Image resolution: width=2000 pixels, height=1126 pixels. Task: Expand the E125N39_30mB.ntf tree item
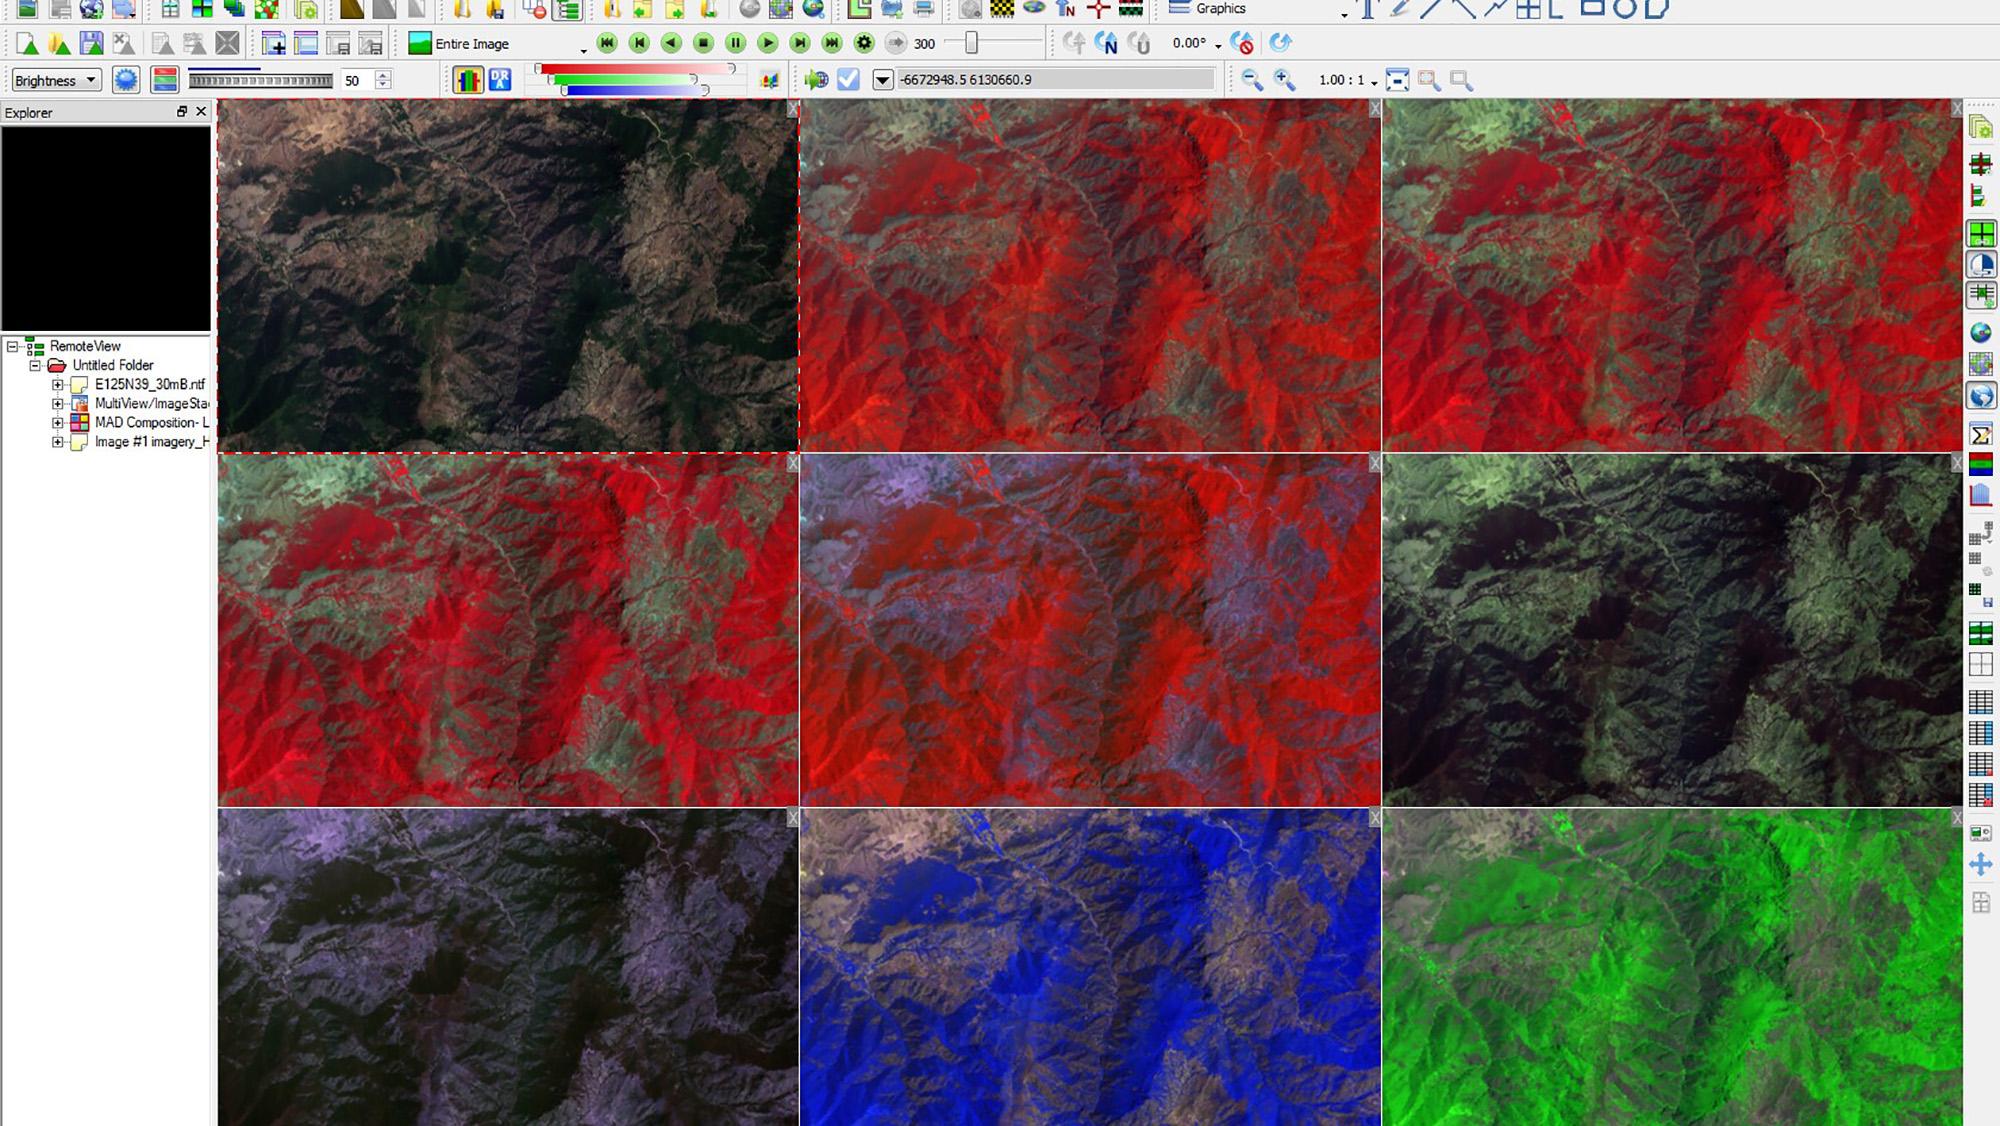pos(57,382)
